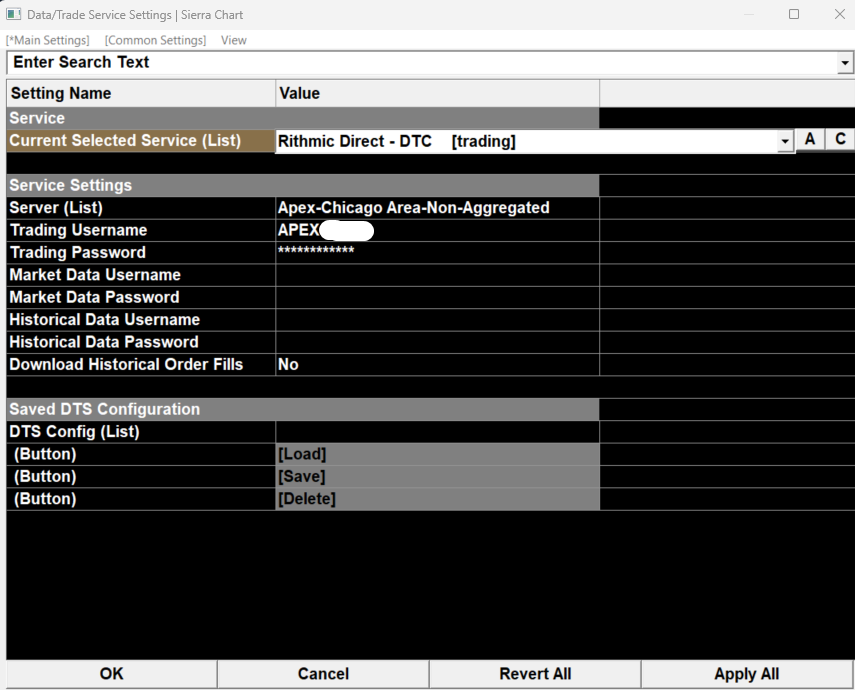This screenshot has height=690, width=855.
Task: Click the C button beside the service list
Action: [840, 140]
